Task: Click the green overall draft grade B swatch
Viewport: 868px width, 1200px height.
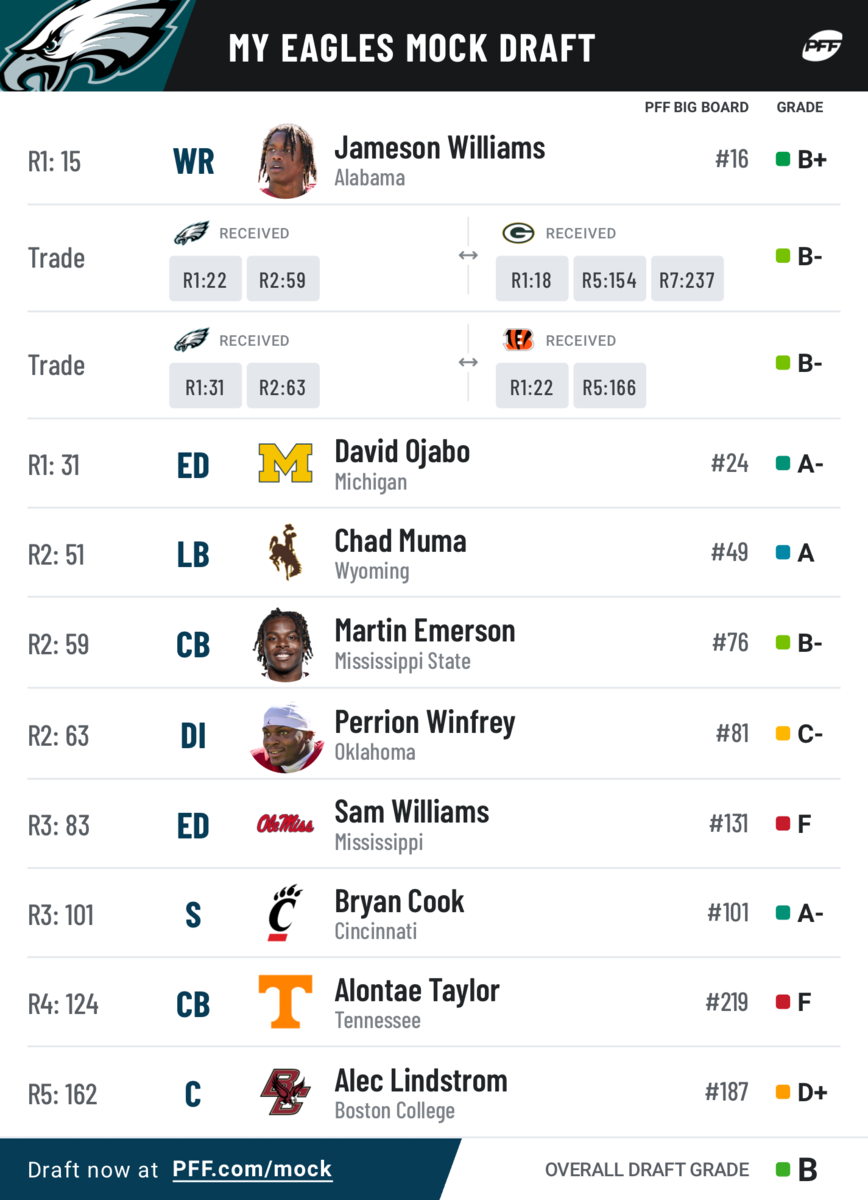Action: 783,1169
